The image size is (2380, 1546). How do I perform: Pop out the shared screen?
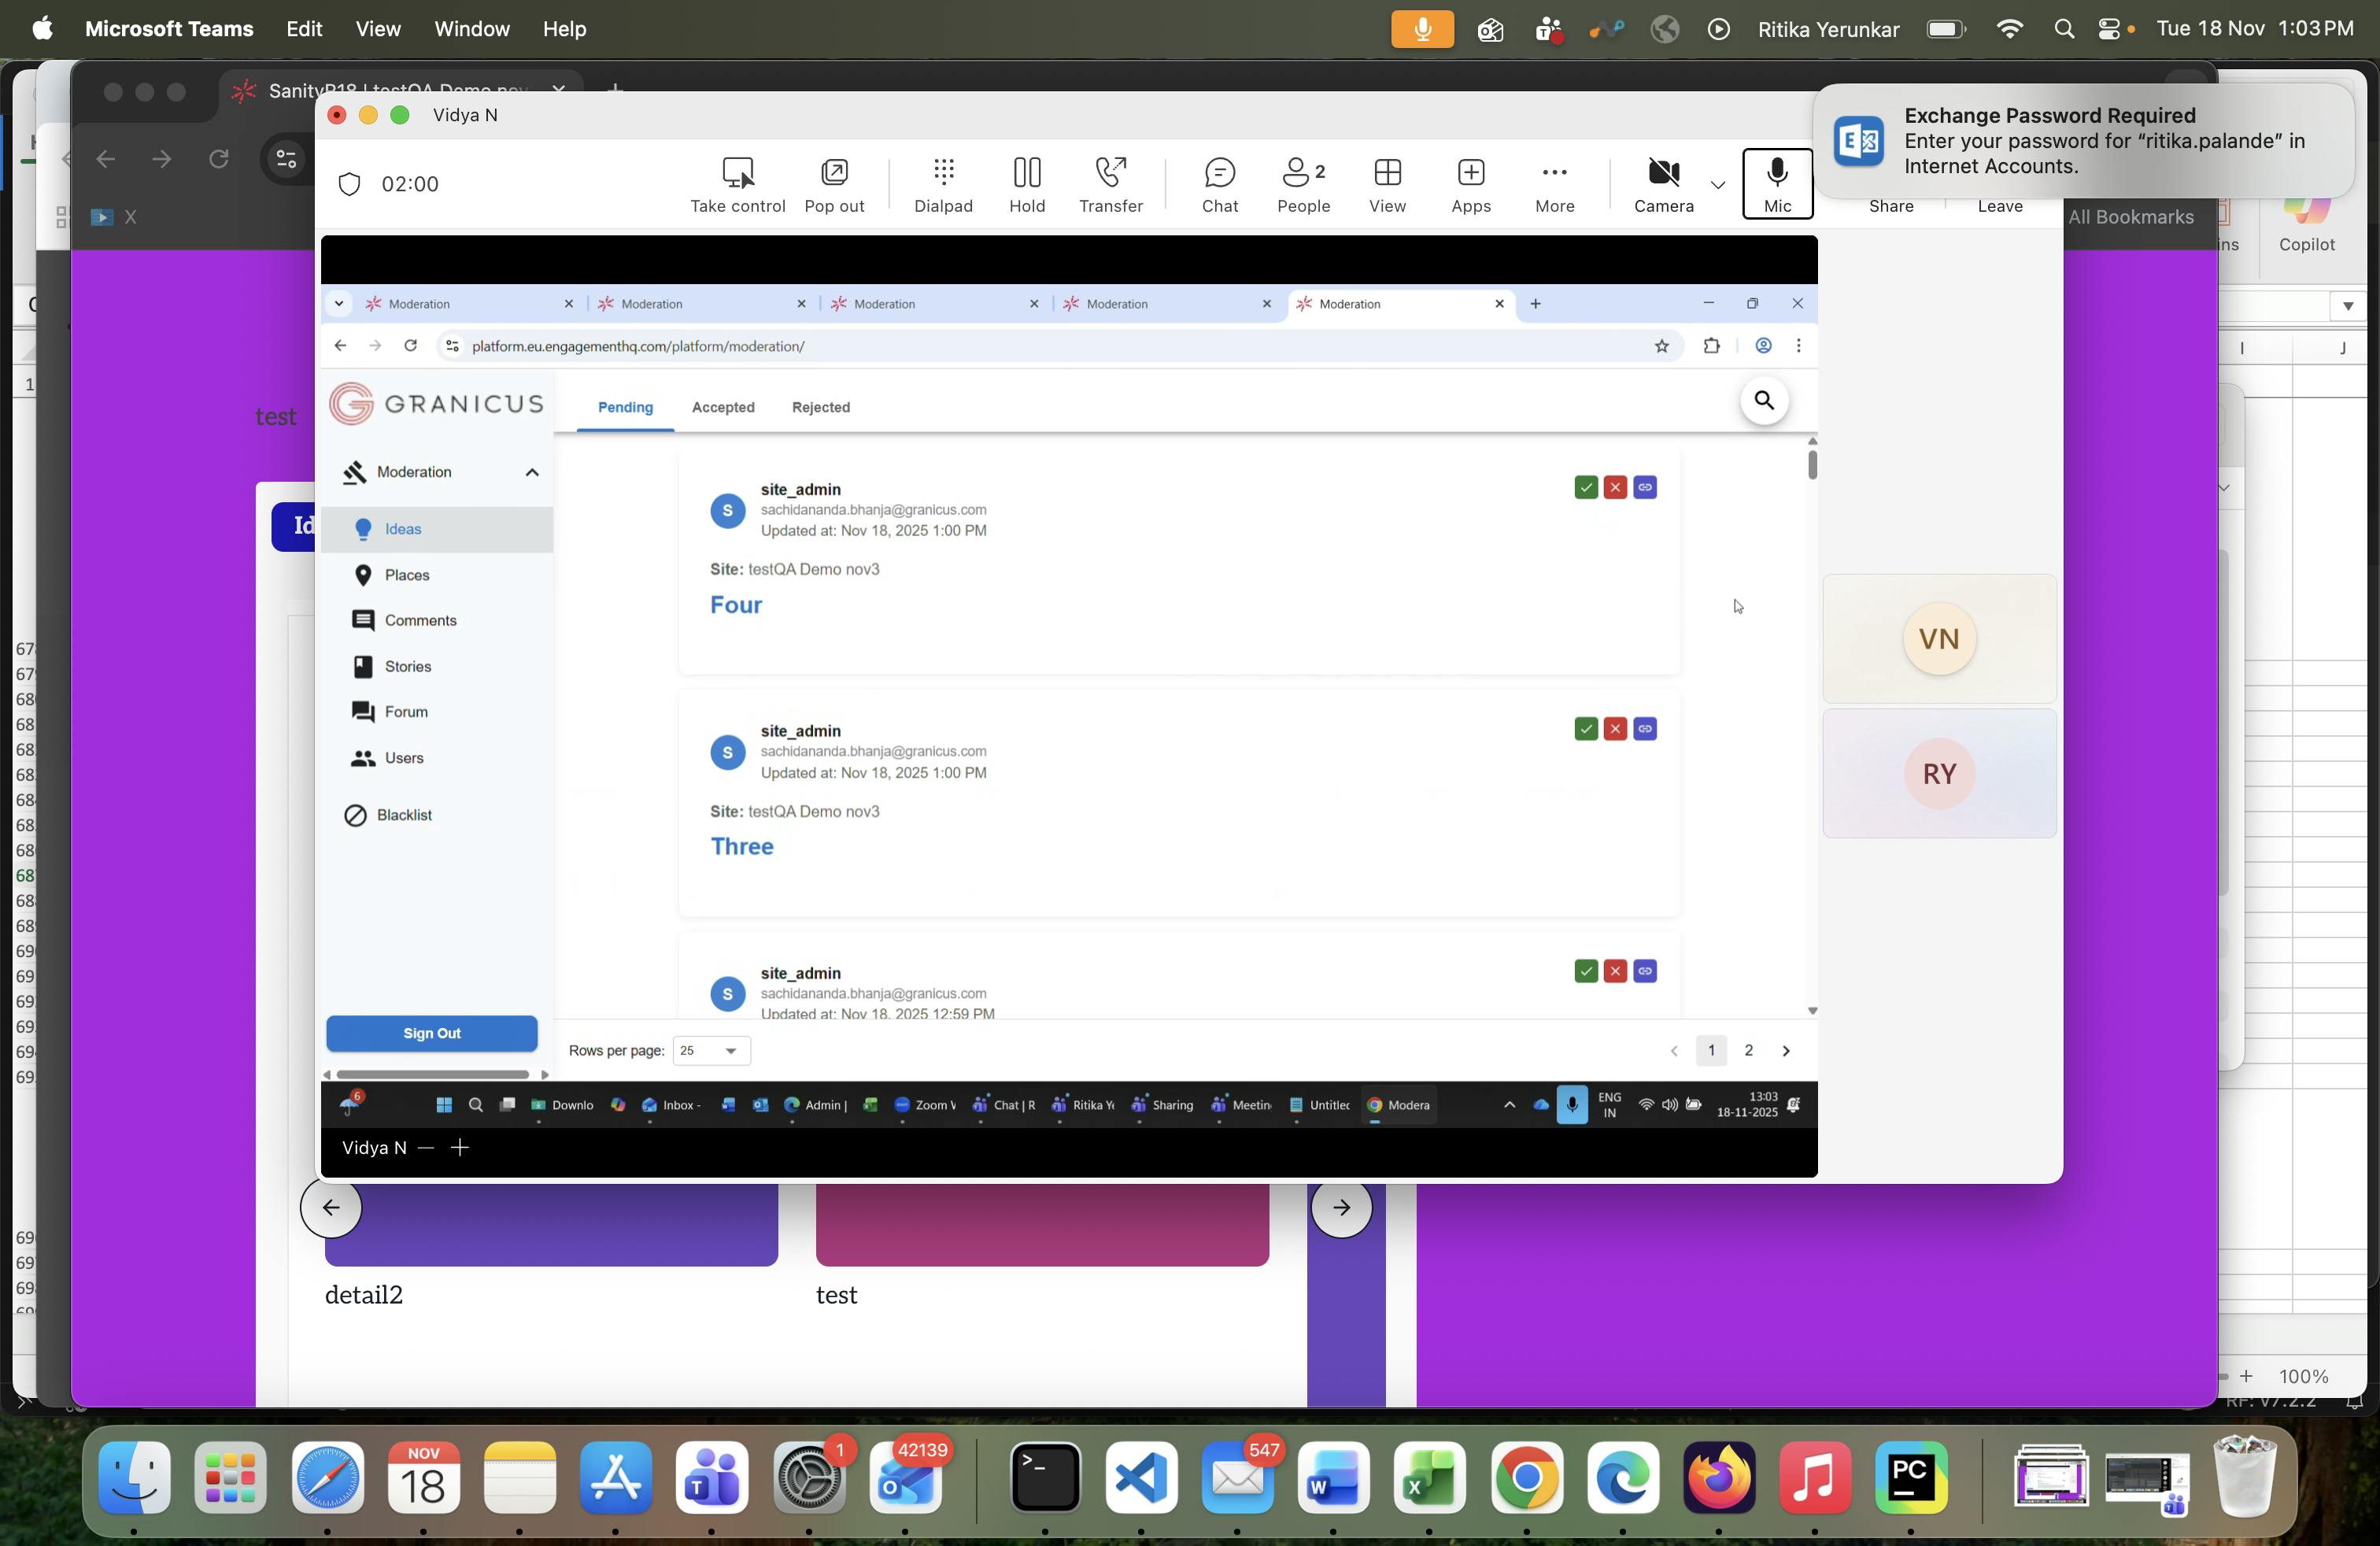[x=833, y=174]
